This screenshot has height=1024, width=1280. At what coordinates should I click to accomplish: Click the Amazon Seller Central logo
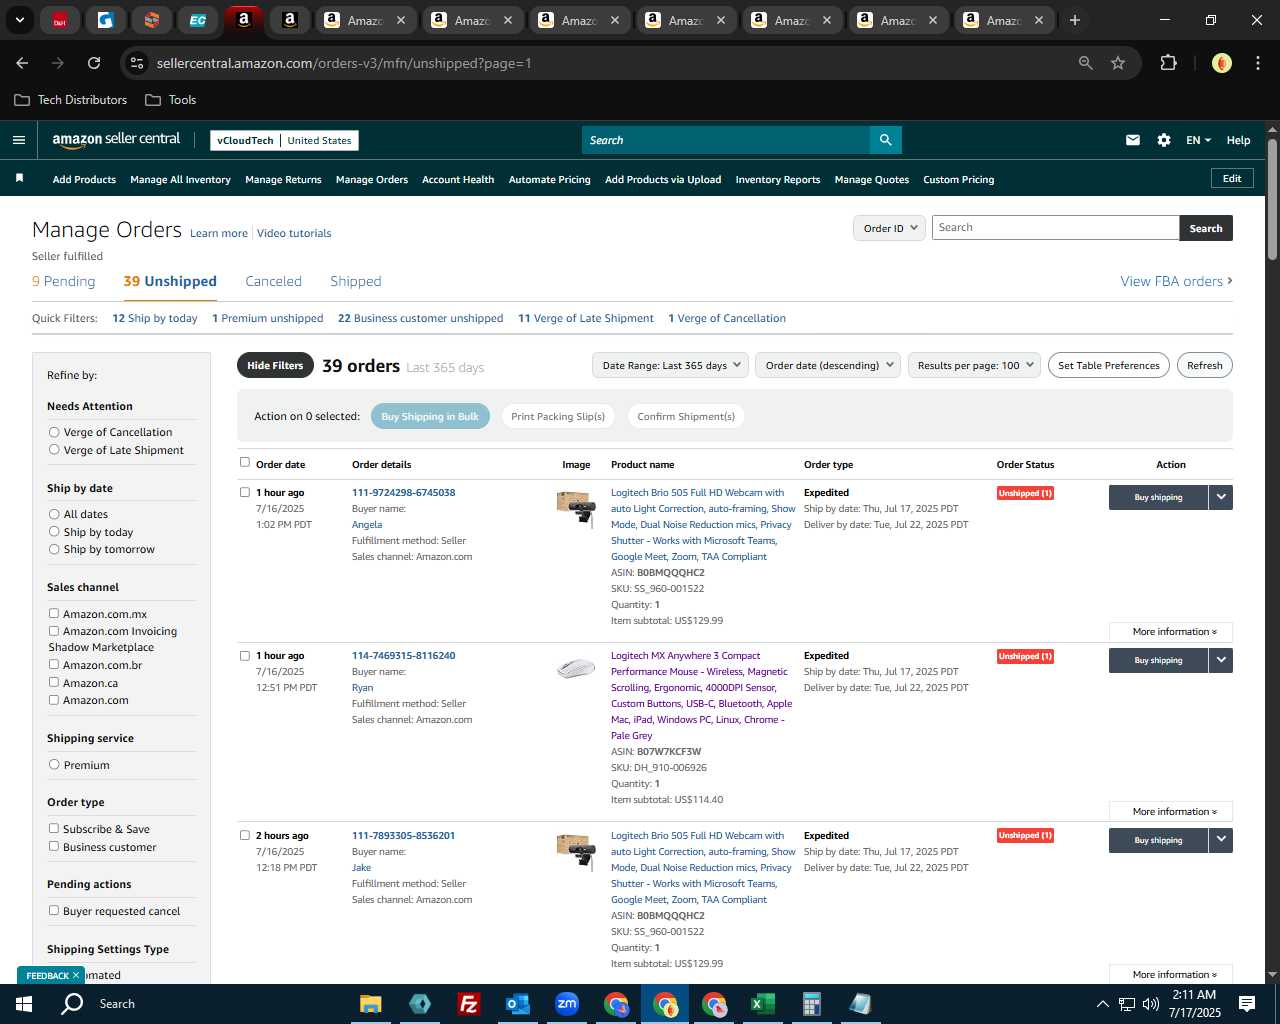point(116,140)
